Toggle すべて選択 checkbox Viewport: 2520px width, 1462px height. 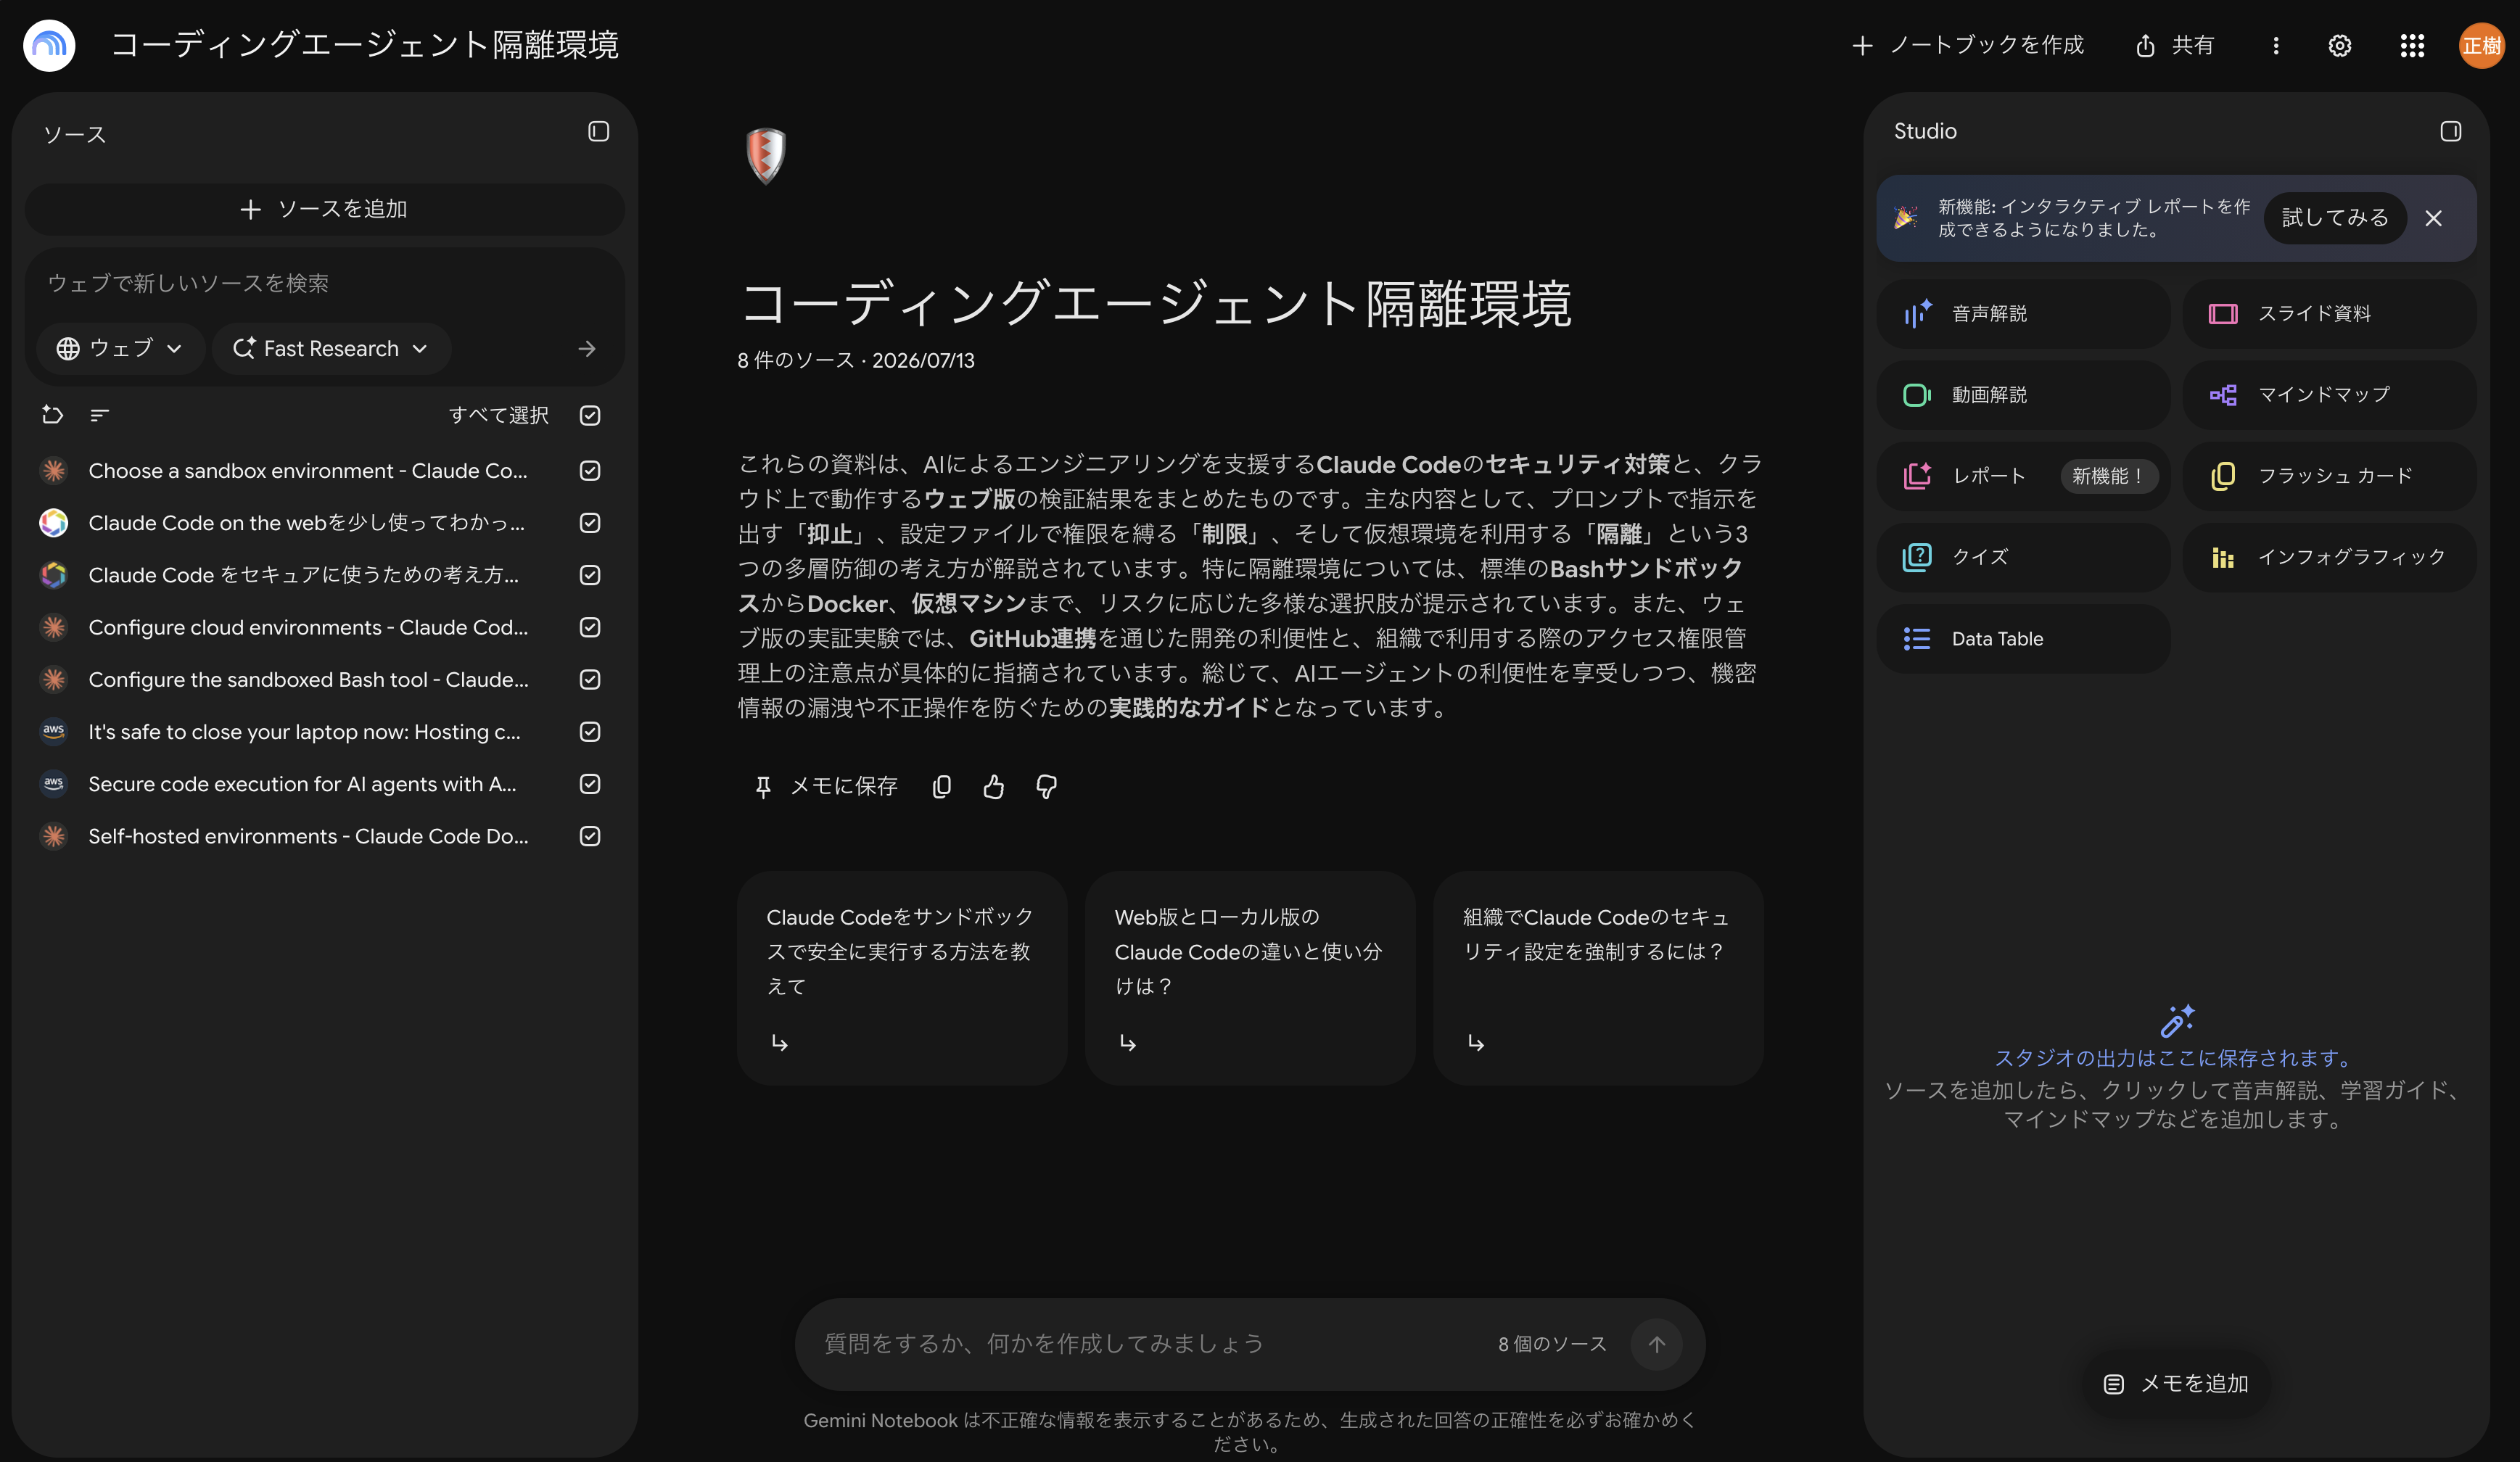pyautogui.click(x=590, y=415)
